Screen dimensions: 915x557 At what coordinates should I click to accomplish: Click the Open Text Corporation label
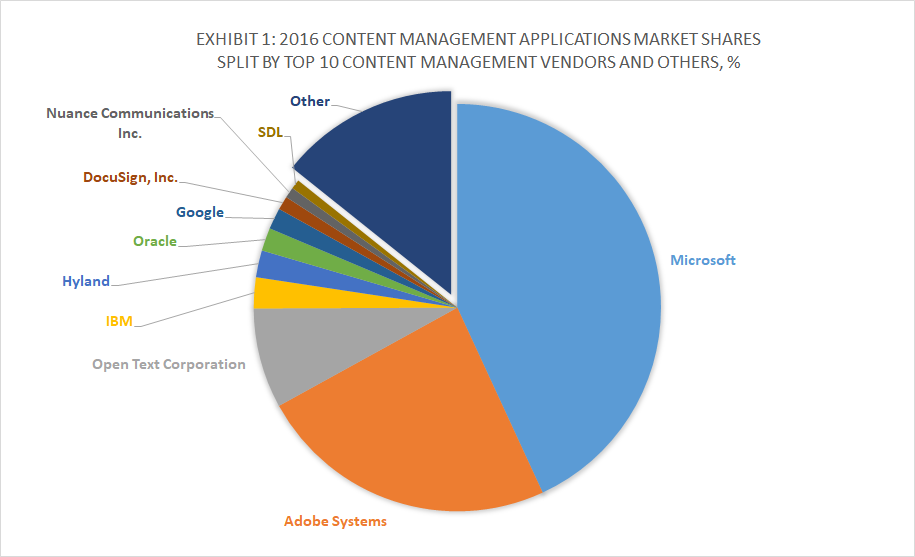point(169,365)
